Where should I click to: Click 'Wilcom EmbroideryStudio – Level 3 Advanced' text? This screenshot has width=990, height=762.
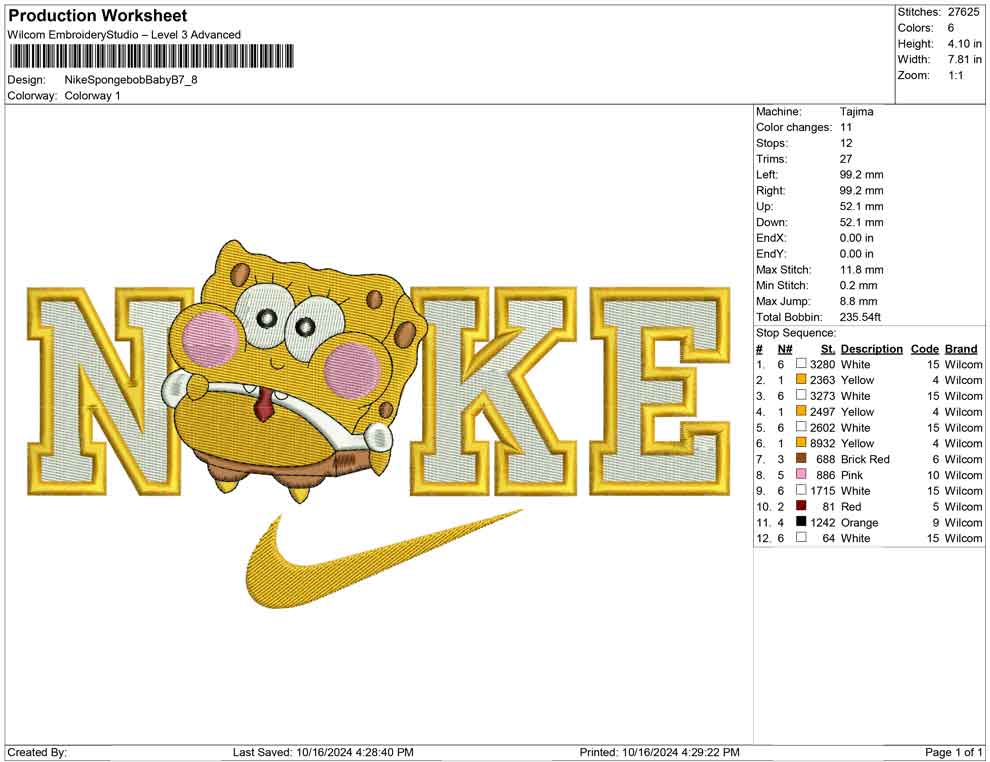(x=124, y=35)
